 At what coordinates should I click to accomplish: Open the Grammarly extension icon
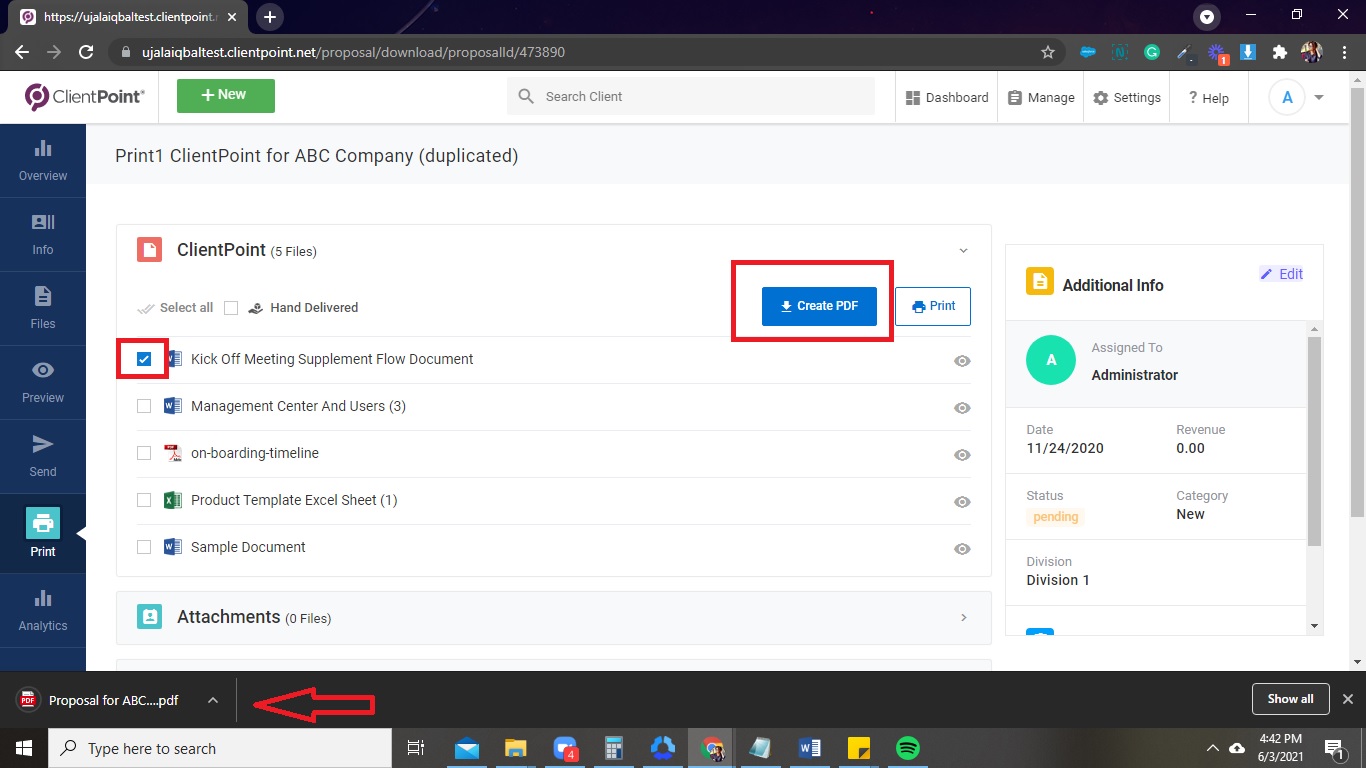pyautogui.click(x=1152, y=52)
